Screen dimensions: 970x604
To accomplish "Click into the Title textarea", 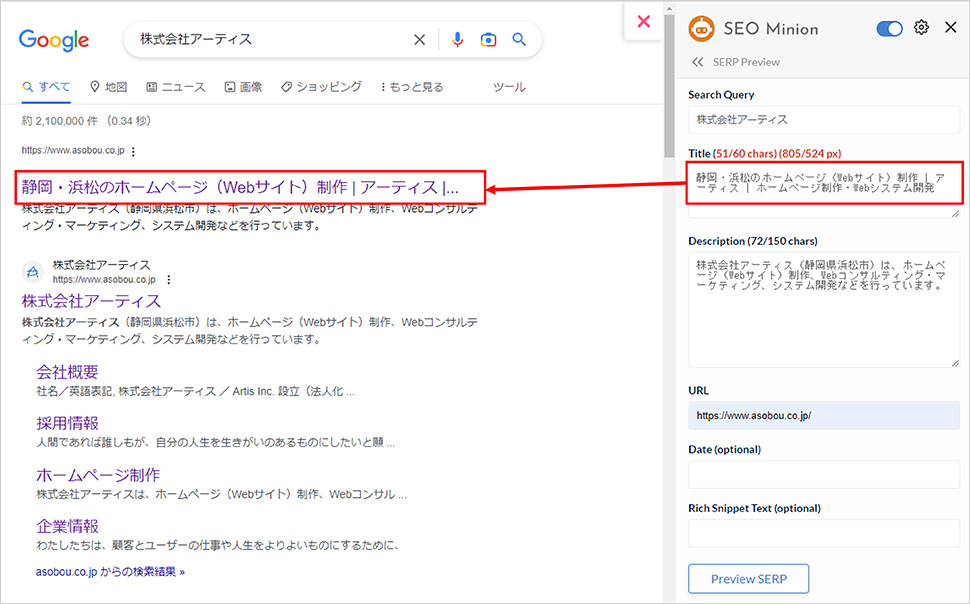I will [823, 190].
